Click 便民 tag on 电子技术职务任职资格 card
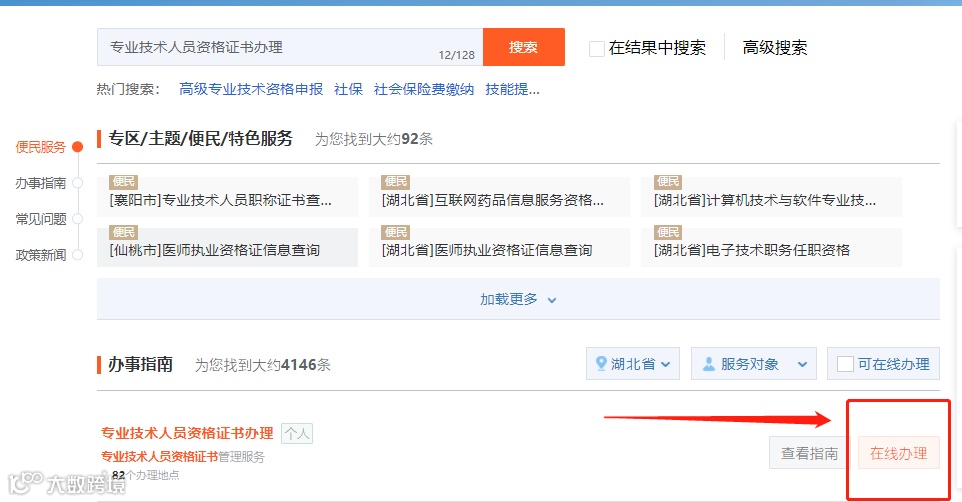 668,232
